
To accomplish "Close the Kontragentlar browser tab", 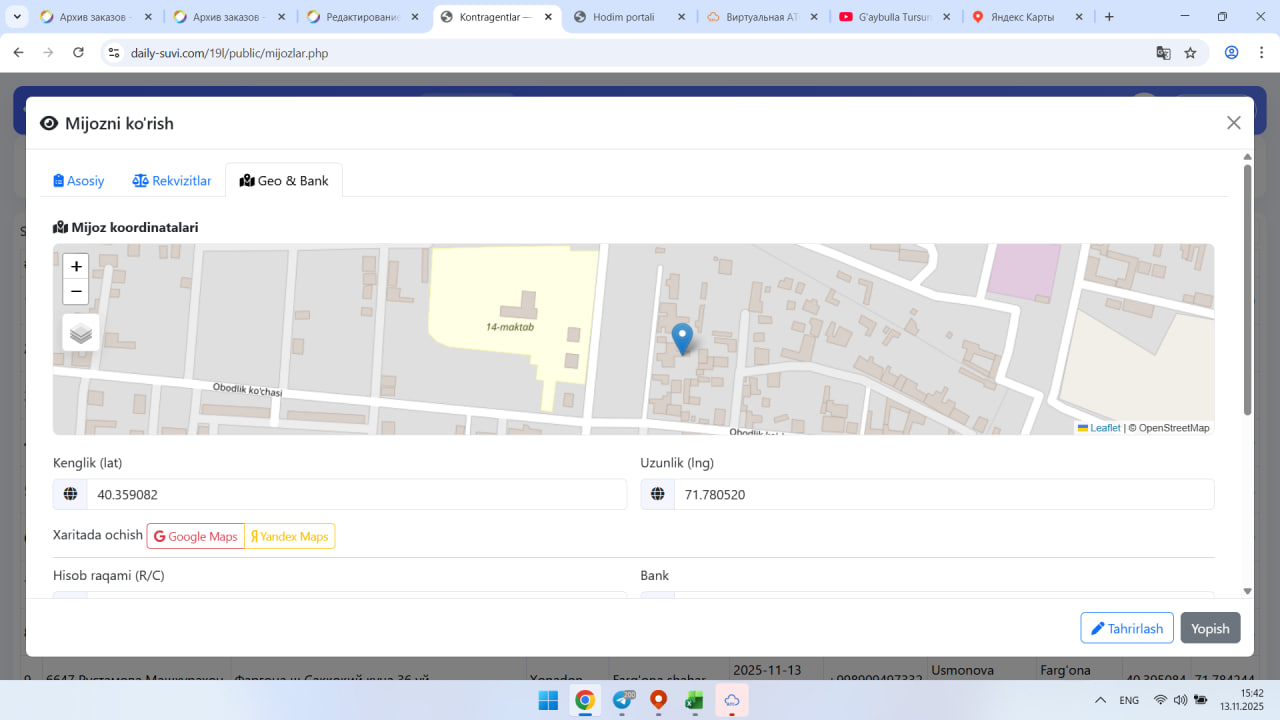I will pos(548,17).
